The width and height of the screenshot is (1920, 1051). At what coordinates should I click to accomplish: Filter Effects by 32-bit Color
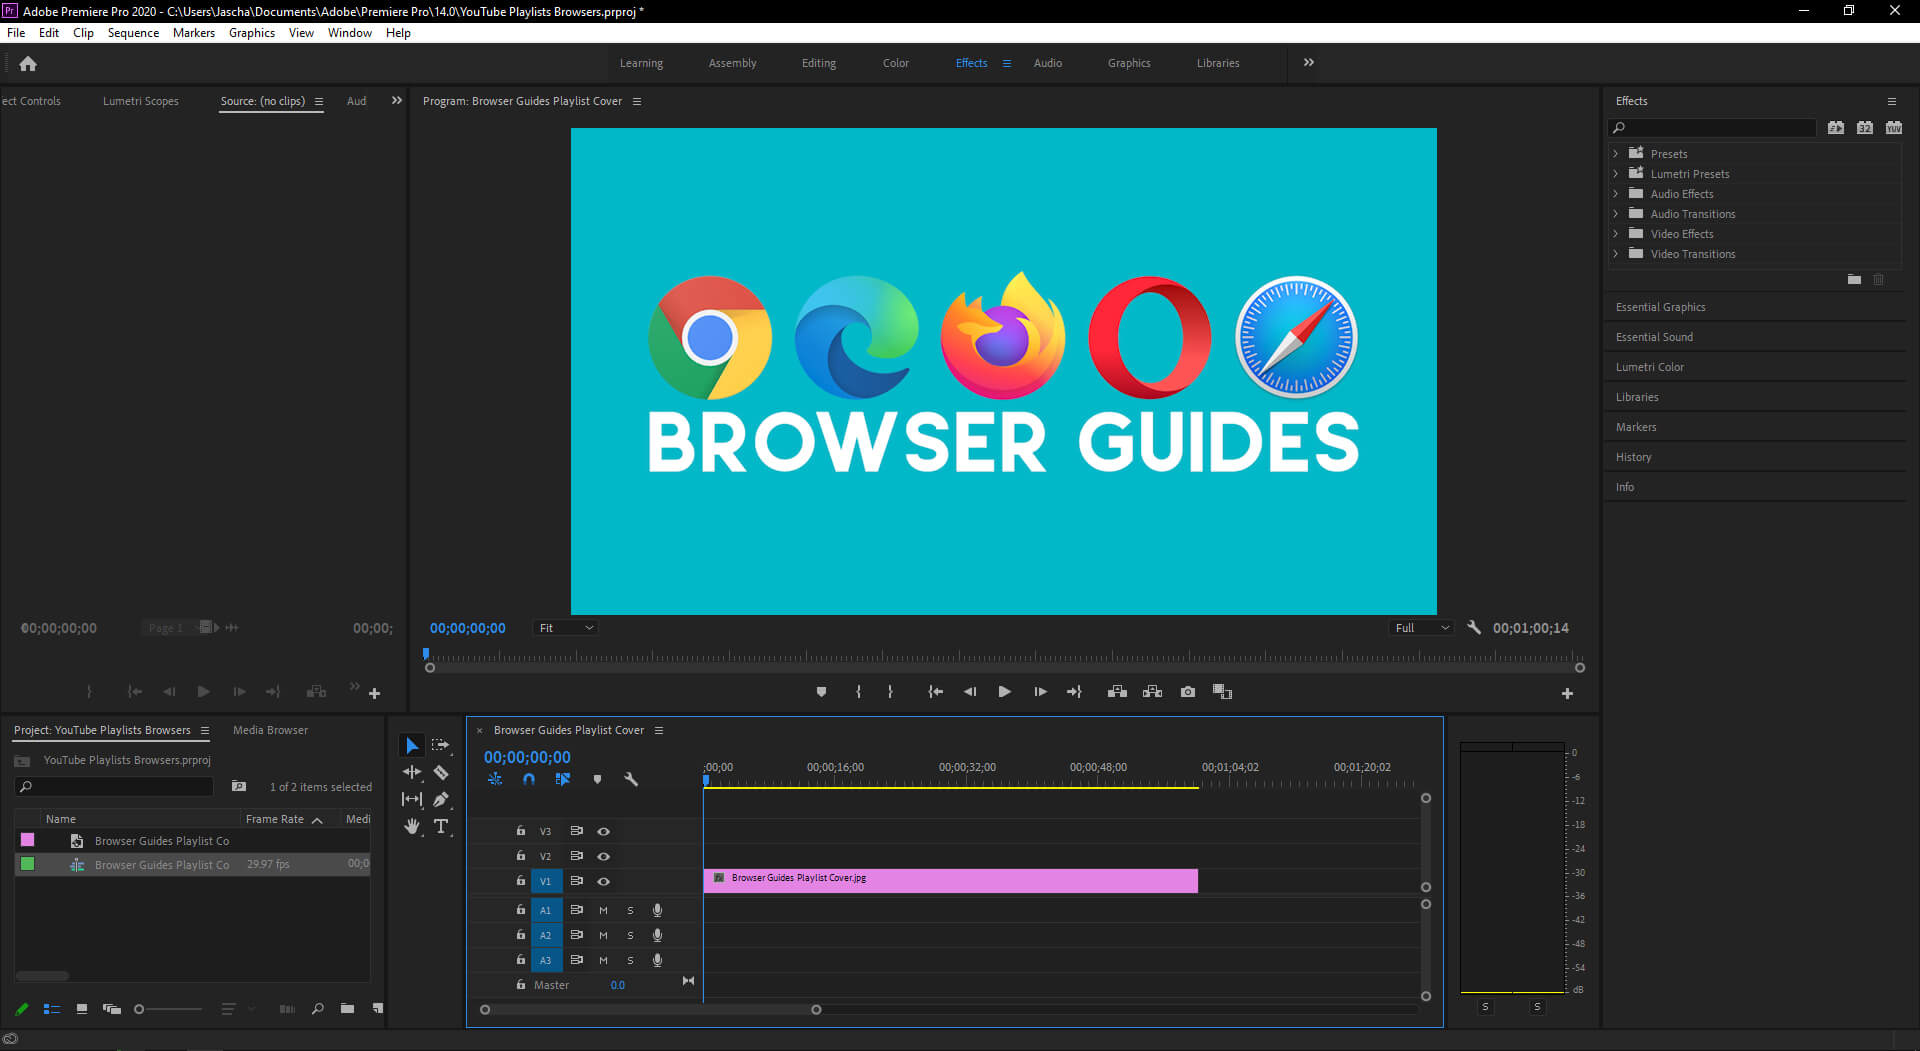click(1865, 128)
